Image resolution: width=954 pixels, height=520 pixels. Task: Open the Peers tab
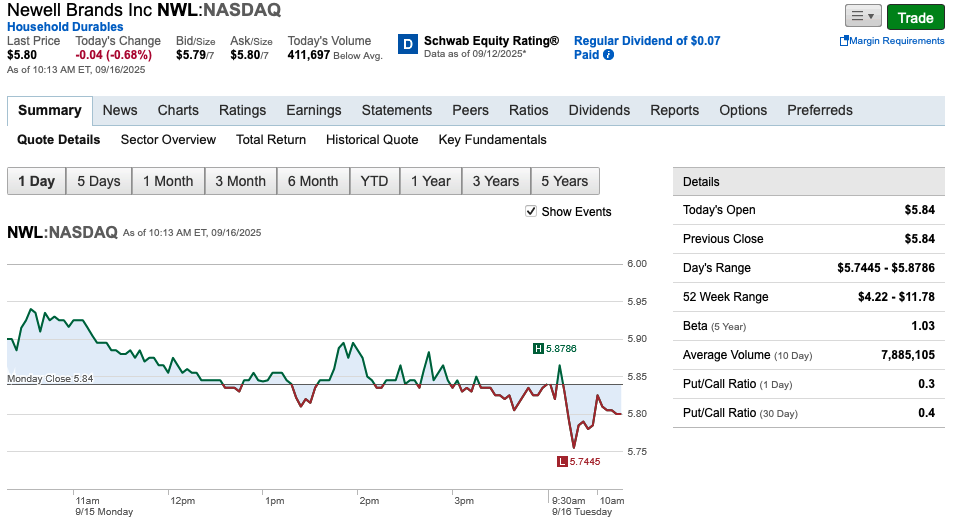470,110
